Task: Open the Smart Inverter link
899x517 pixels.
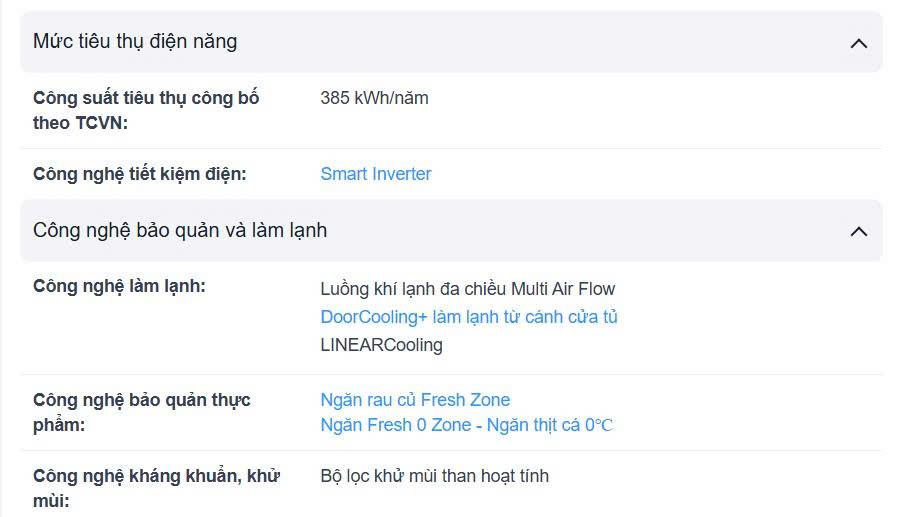Action: [x=375, y=174]
